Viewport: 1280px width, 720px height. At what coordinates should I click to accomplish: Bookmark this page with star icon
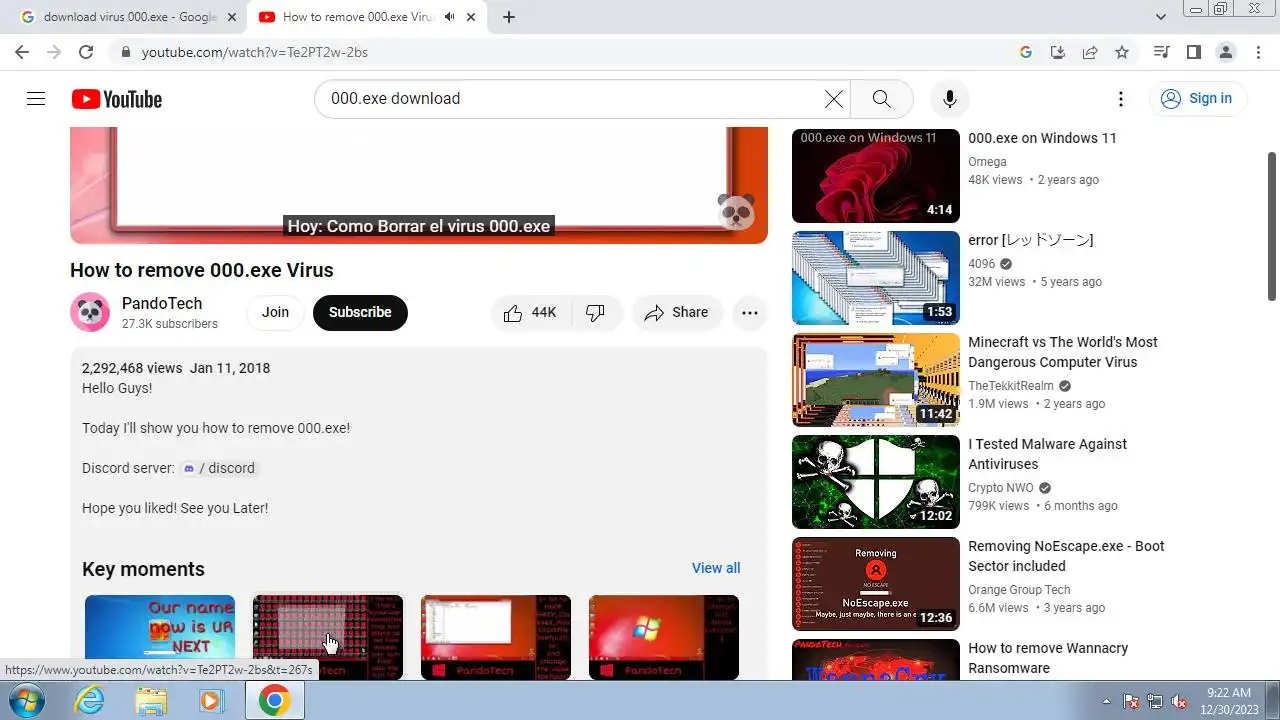[x=1122, y=52]
